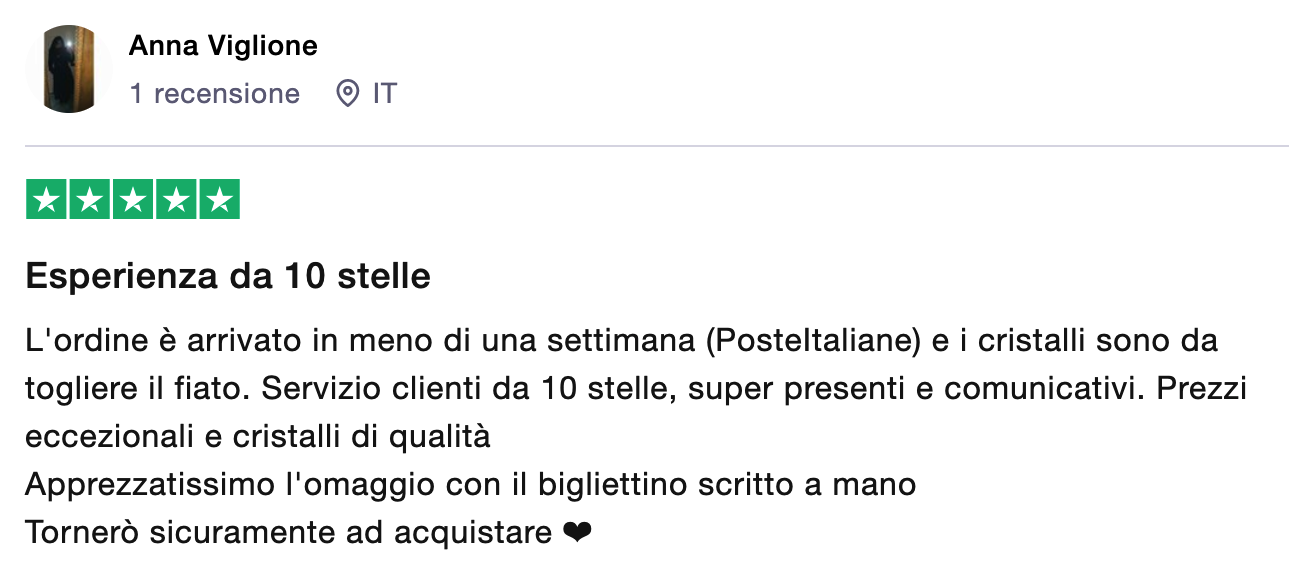Viewport: 1316px width, 578px height.
Task: Select the third green rating star
Action: (x=133, y=199)
